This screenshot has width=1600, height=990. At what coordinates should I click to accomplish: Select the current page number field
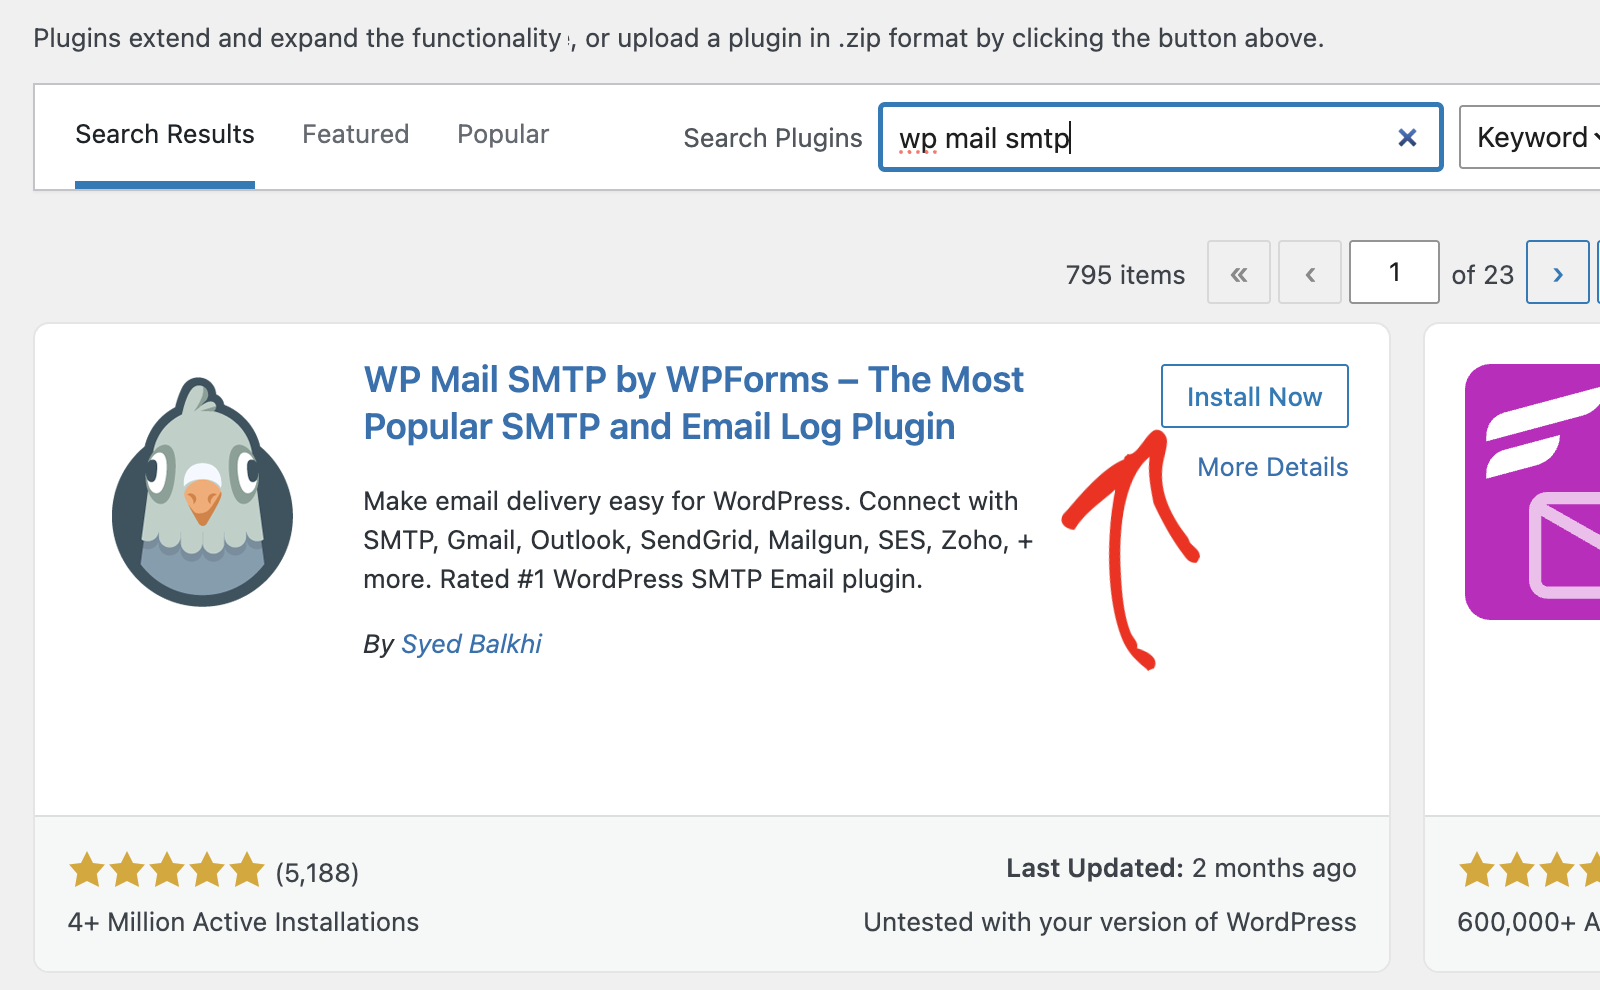coord(1394,272)
